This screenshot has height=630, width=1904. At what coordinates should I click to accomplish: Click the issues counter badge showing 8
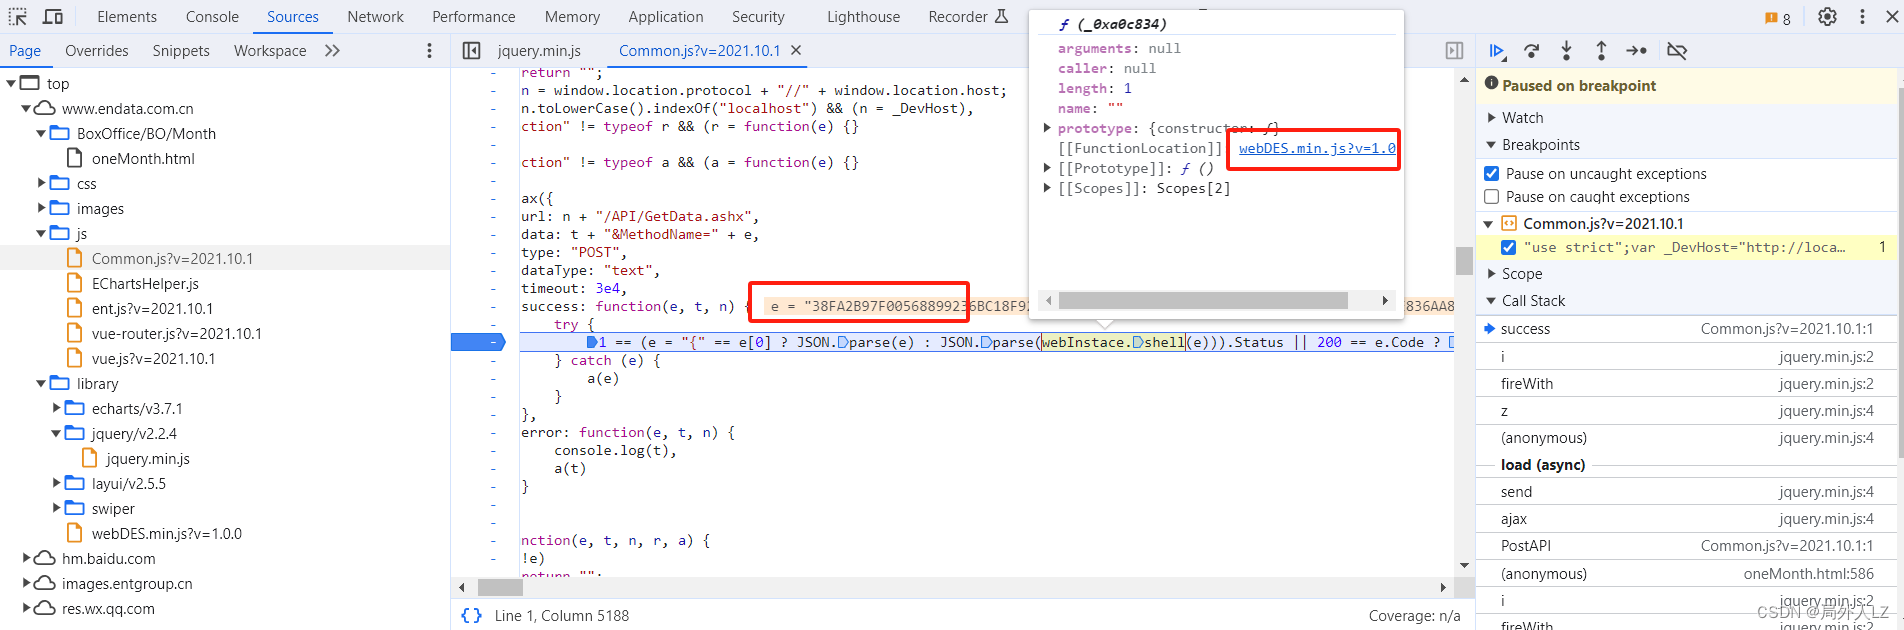tap(1778, 18)
